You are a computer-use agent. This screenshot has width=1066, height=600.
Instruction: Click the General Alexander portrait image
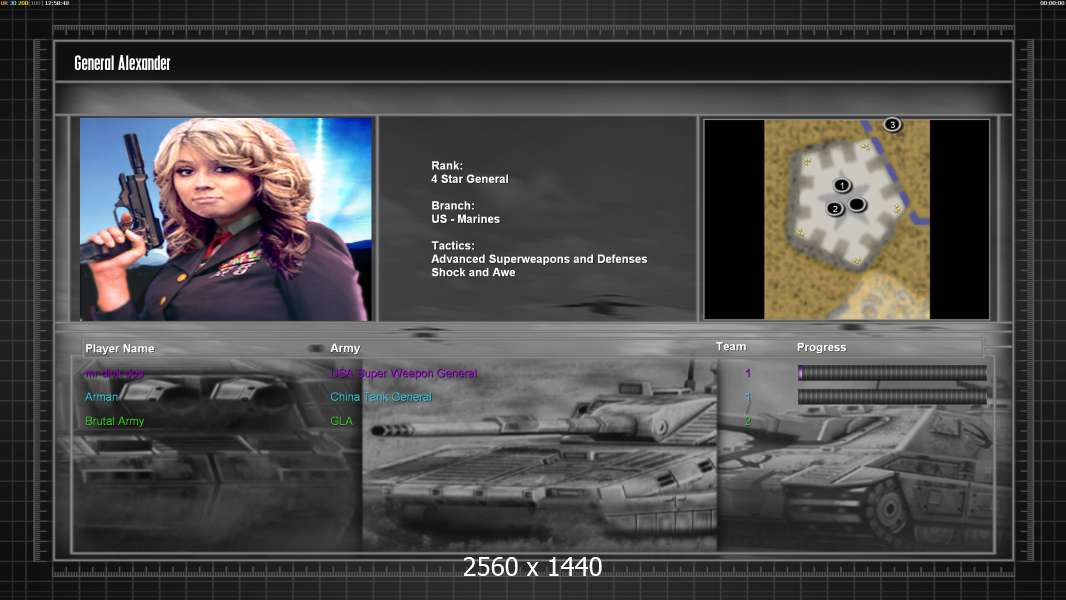click(x=226, y=219)
